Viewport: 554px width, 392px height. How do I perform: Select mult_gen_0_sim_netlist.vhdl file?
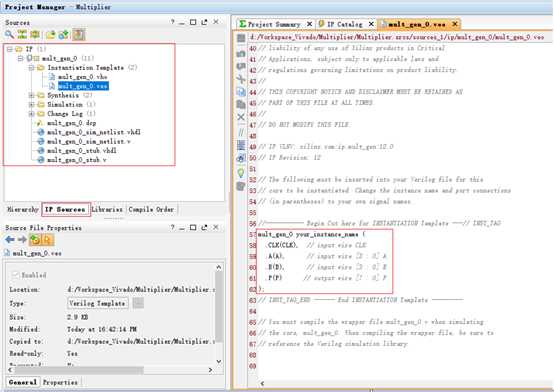point(94,132)
